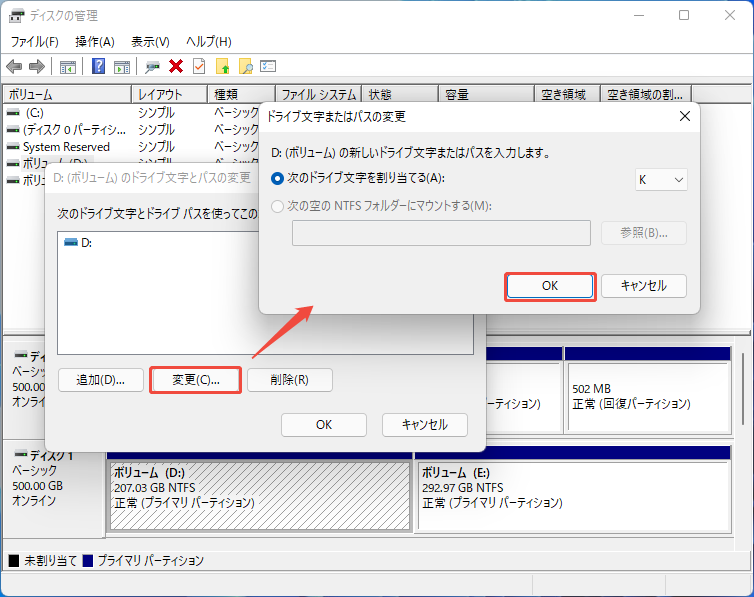The height and width of the screenshot is (597, 754).
Task: Click the 削除(R) button
Action: tap(289, 380)
